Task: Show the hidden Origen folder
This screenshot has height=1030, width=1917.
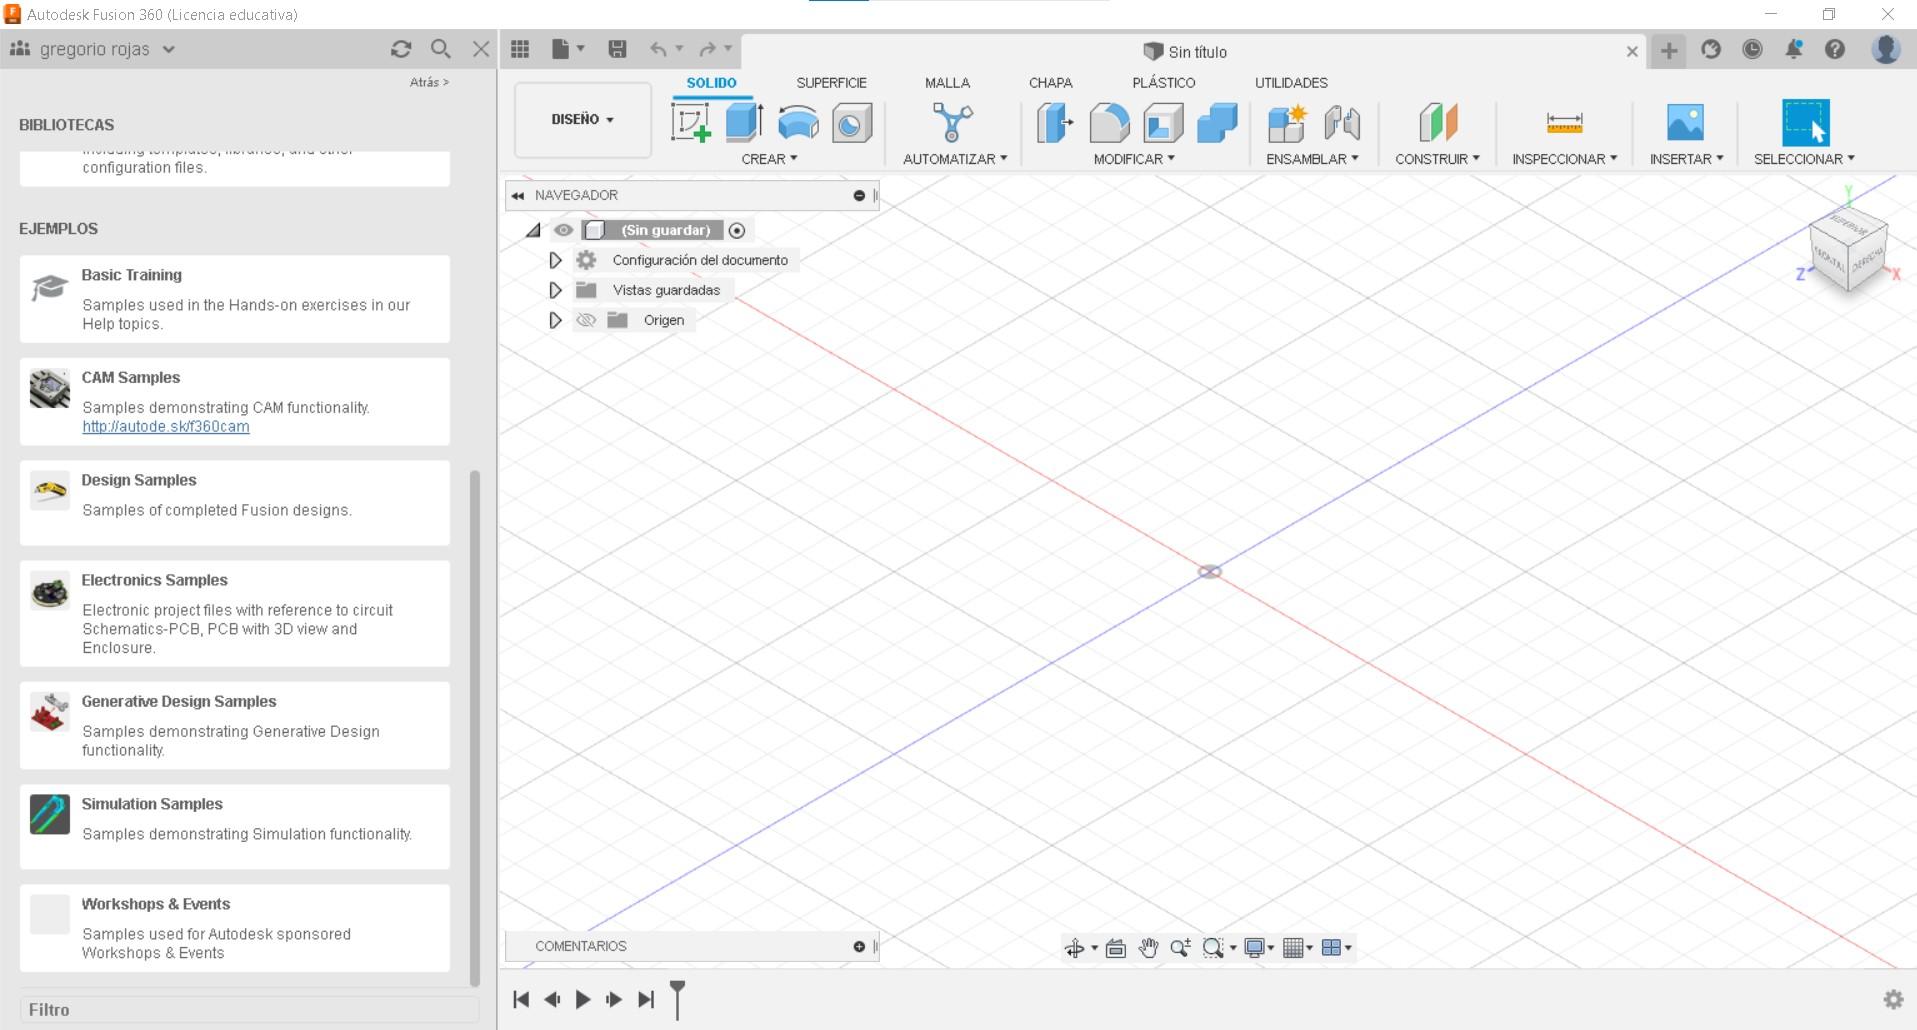Action: point(586,320)
